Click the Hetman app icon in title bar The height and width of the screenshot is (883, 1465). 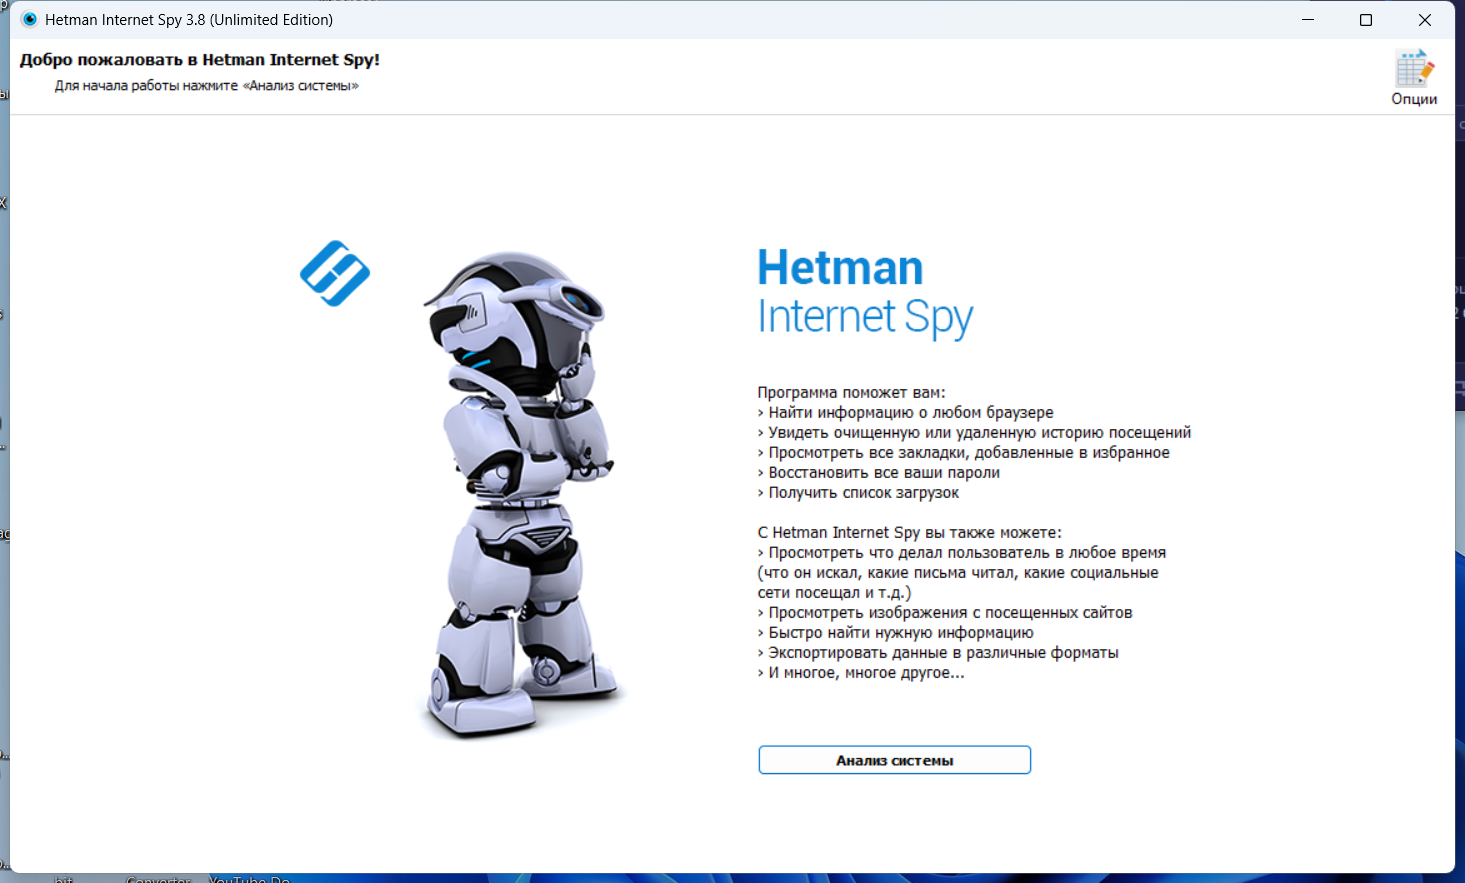click(x=29, y=19)
